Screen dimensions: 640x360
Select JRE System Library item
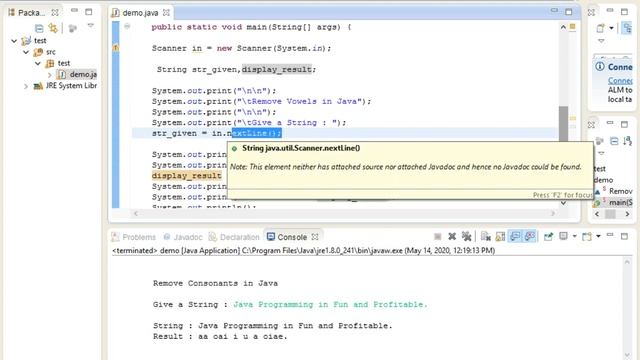pos(65,86)
